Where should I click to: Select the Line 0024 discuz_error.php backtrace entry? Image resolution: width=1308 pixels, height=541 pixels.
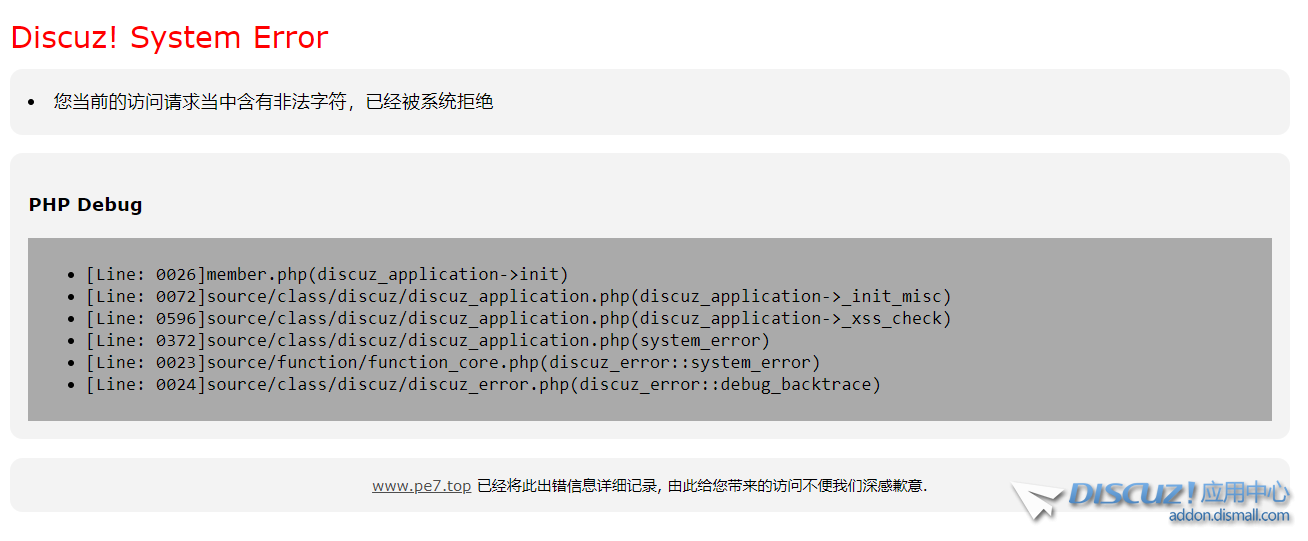pos(482,384)
